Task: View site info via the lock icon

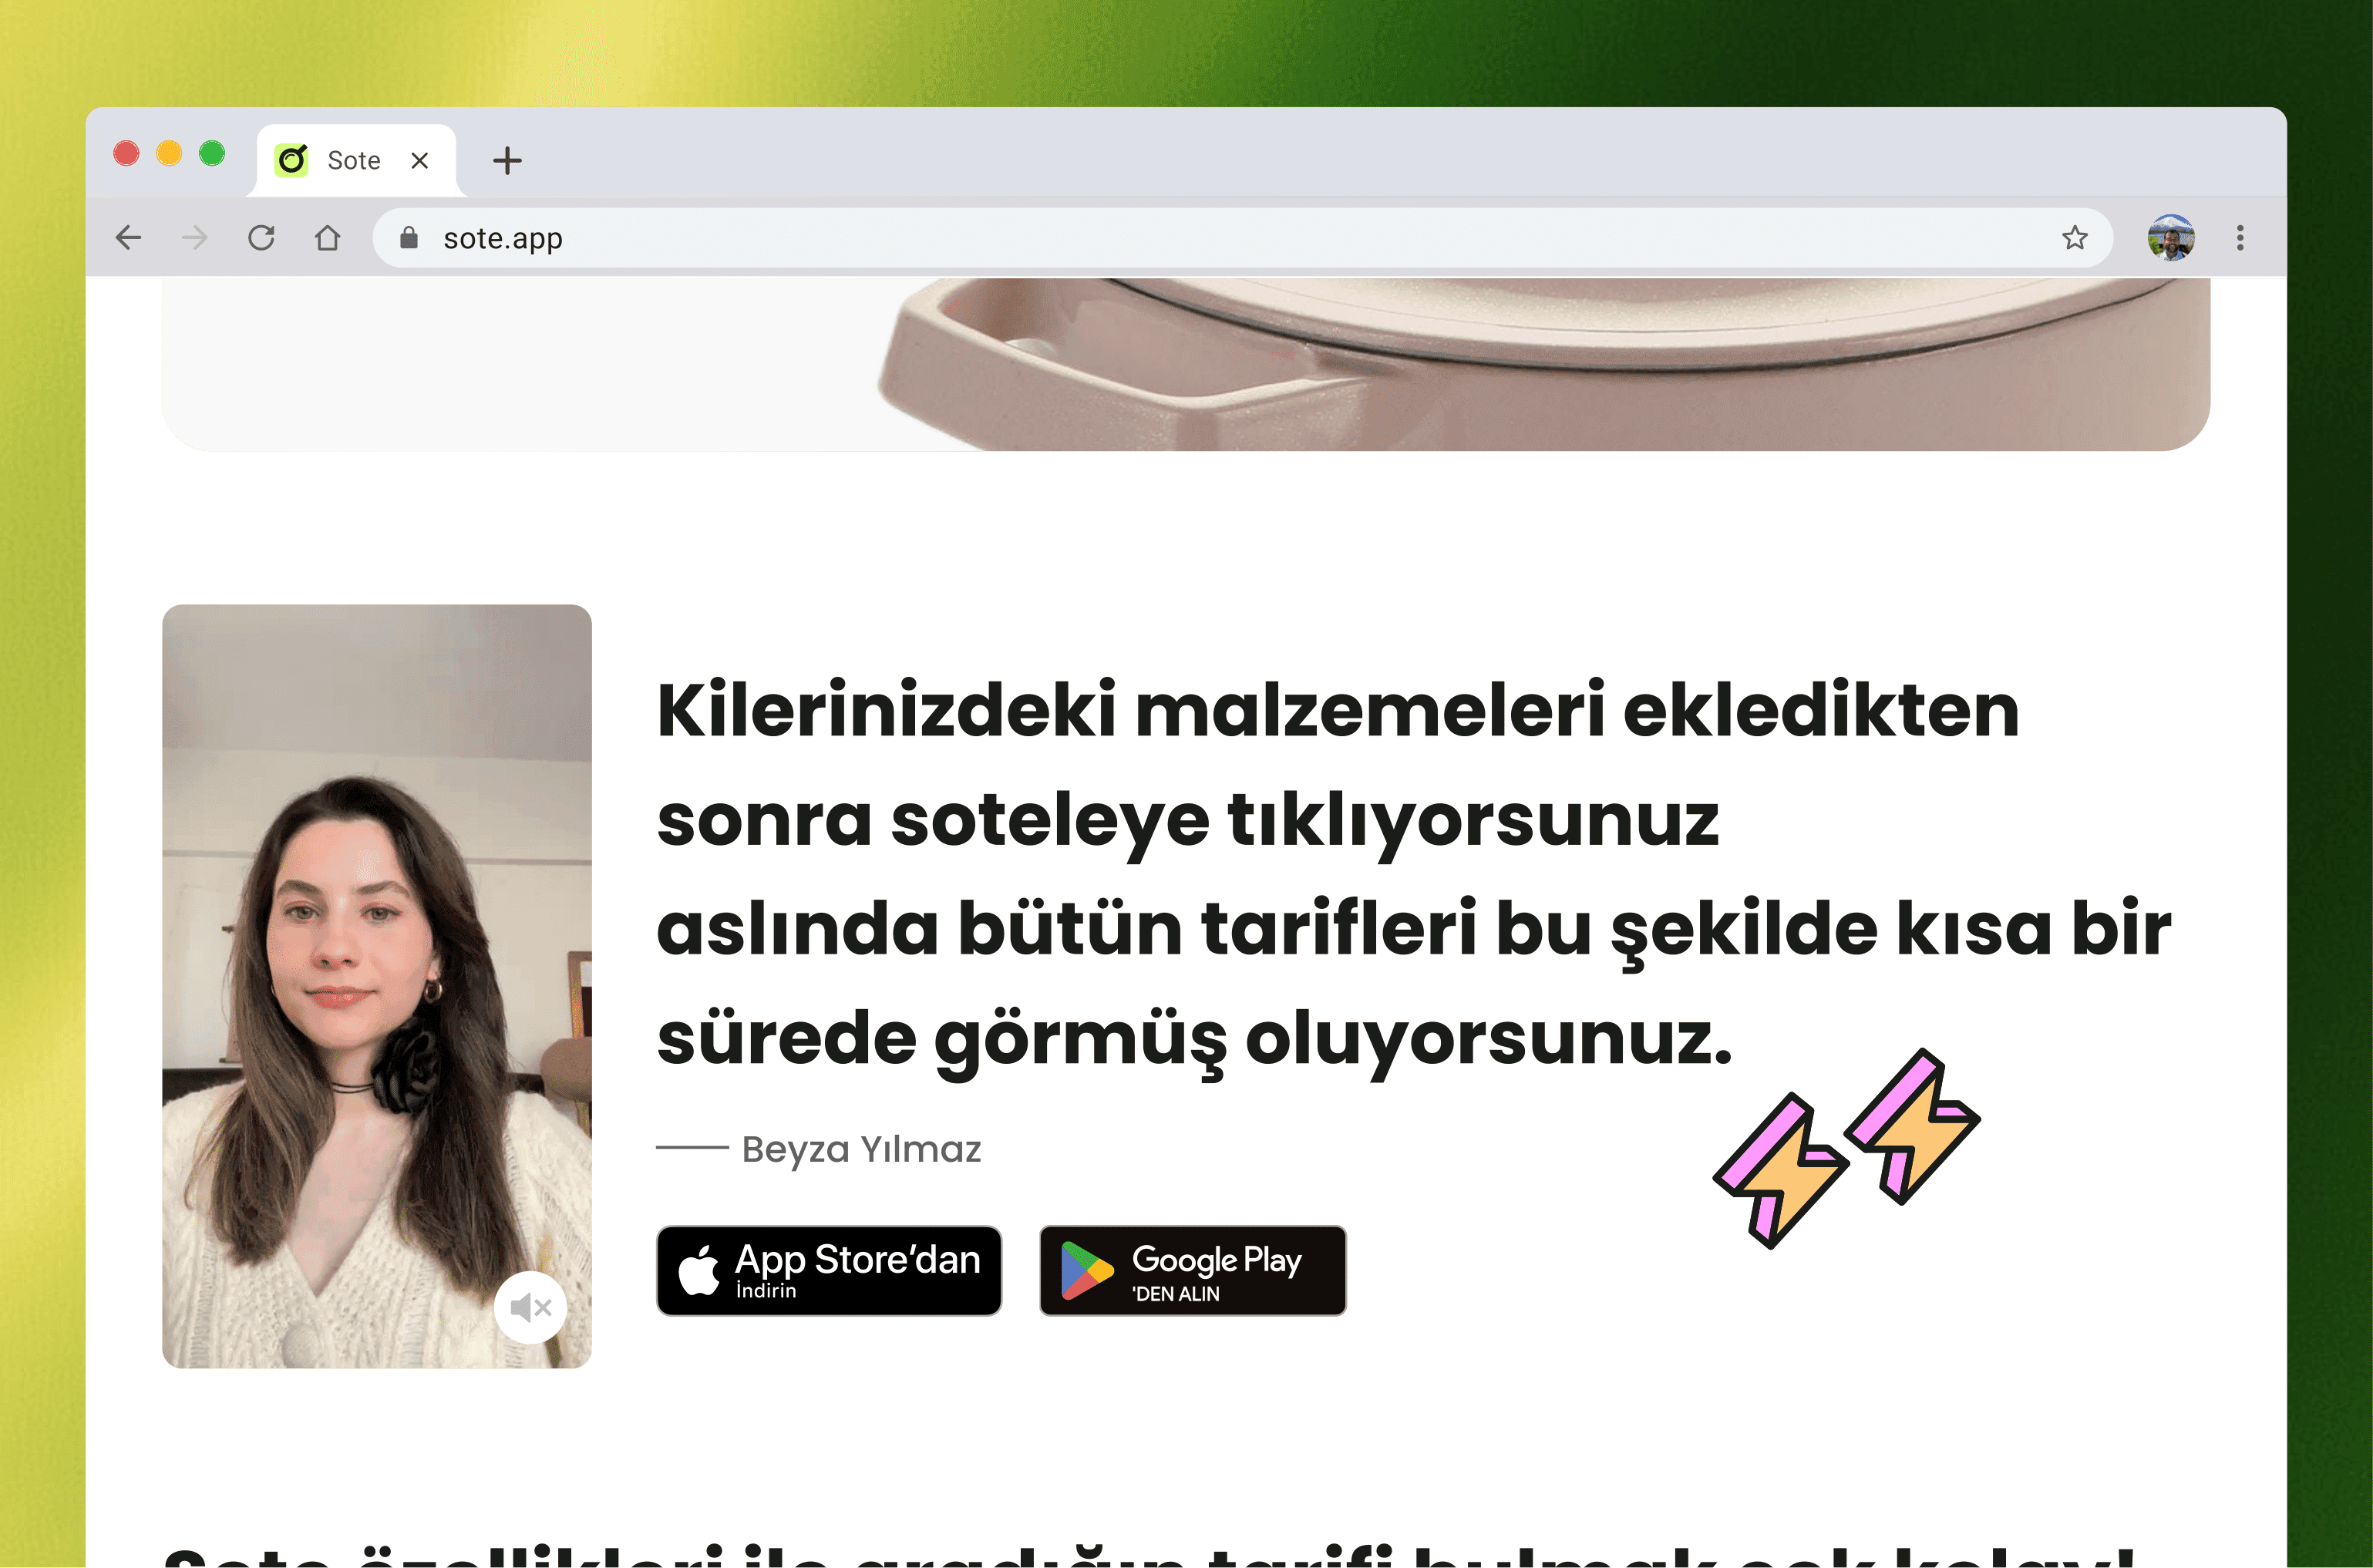Action: pyautogui.click(x=408, y=238)
